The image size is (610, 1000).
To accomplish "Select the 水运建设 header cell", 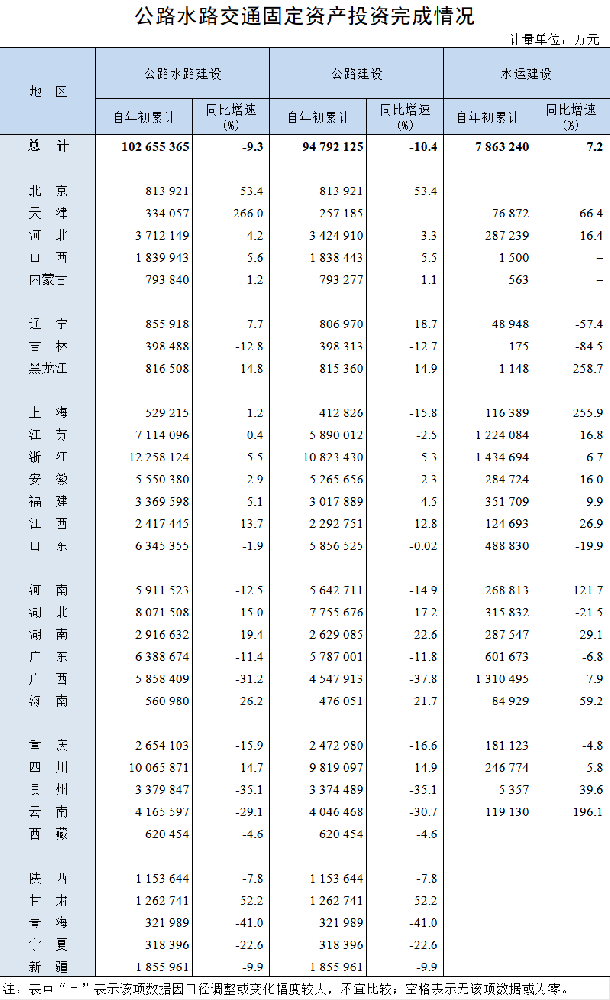I will pos(526,74).
